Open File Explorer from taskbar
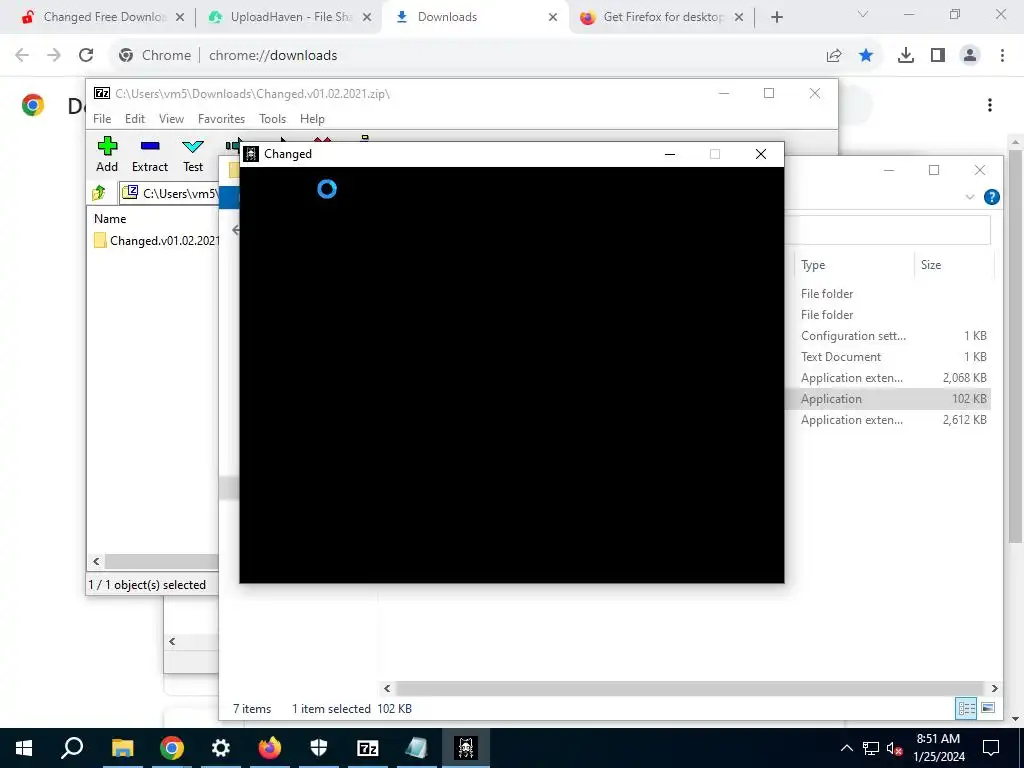 tap(122, 748)
